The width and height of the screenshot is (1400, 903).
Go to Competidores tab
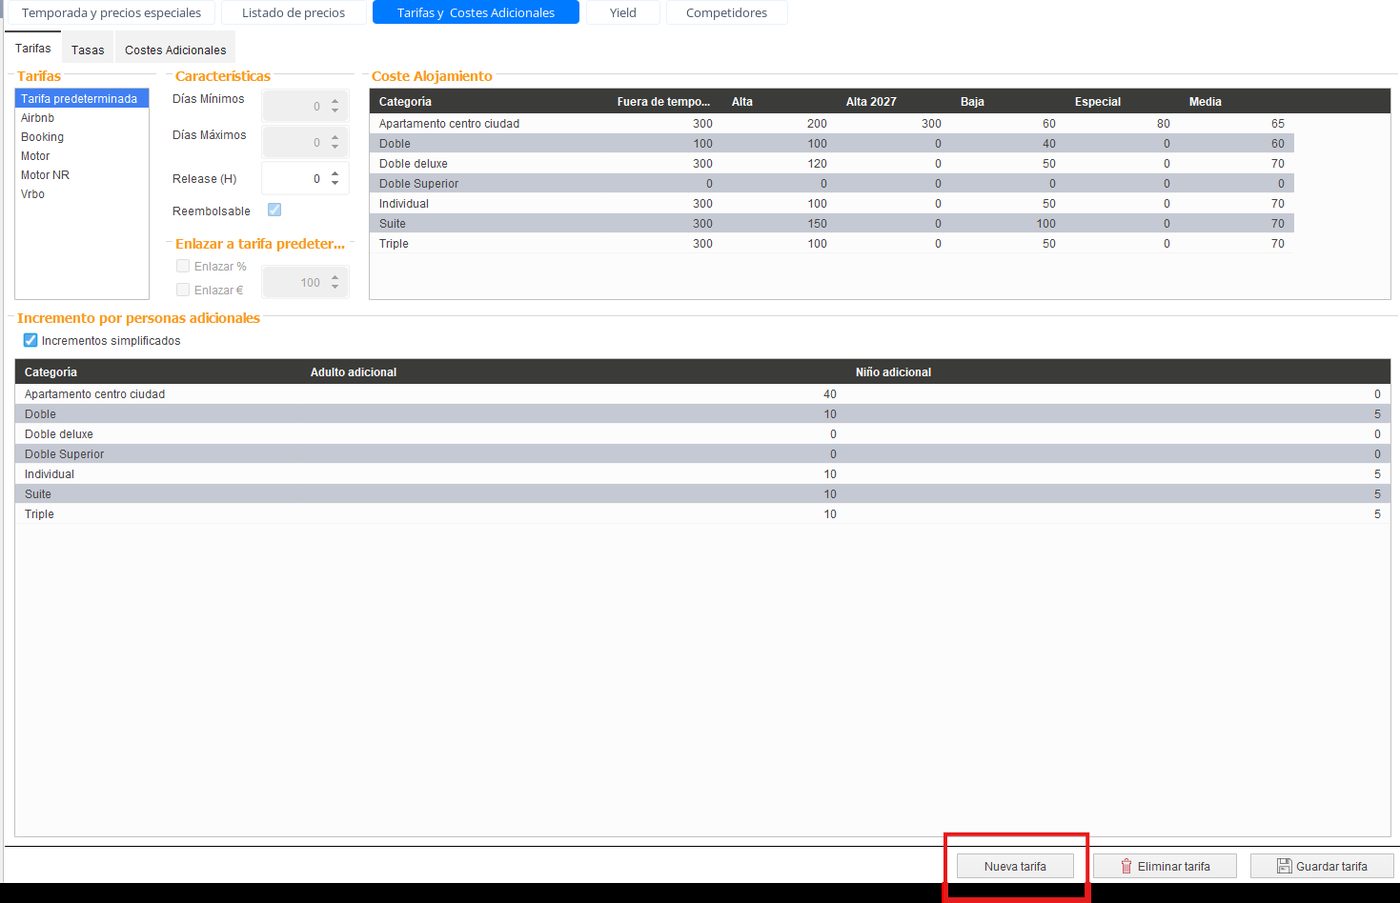727,13
